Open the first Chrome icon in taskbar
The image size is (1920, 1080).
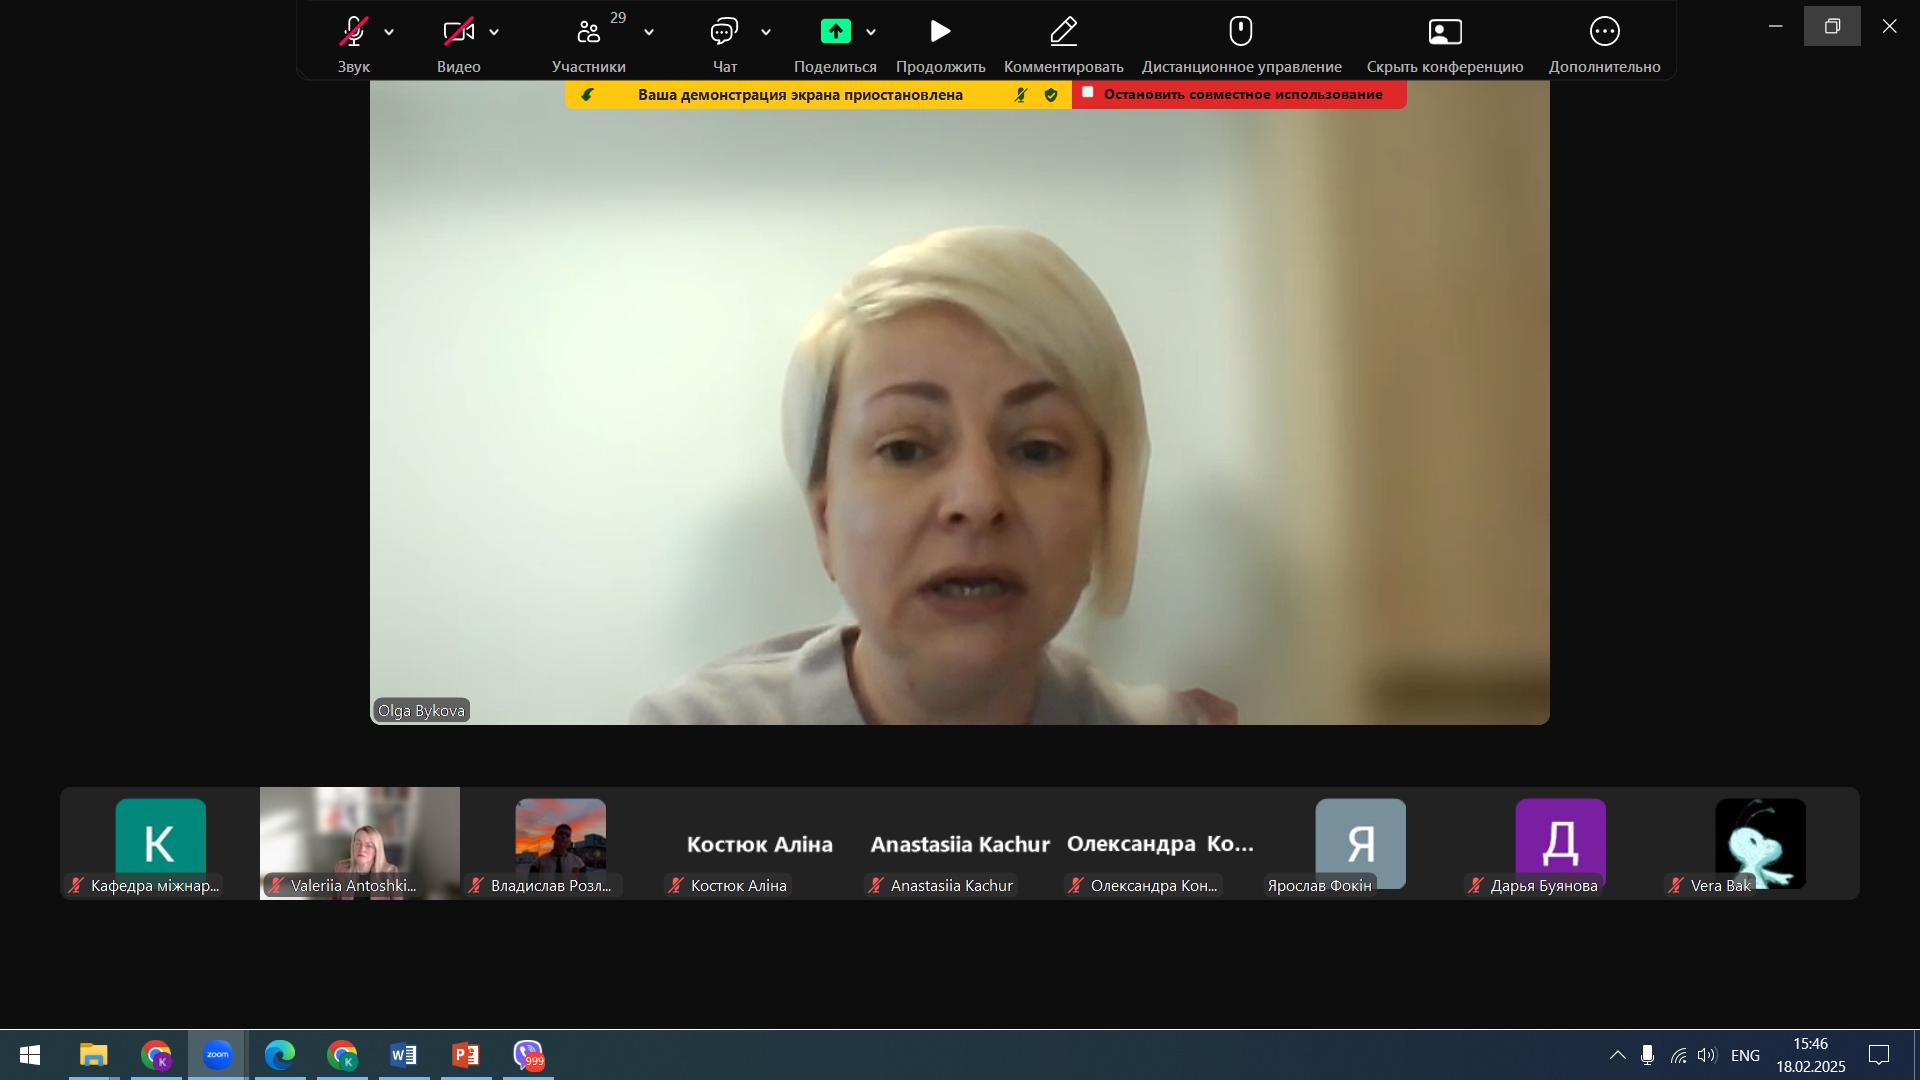point(156,1055)
